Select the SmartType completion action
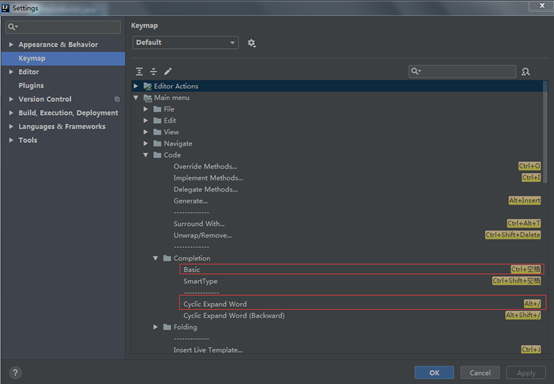 click(x=200, y=281)
